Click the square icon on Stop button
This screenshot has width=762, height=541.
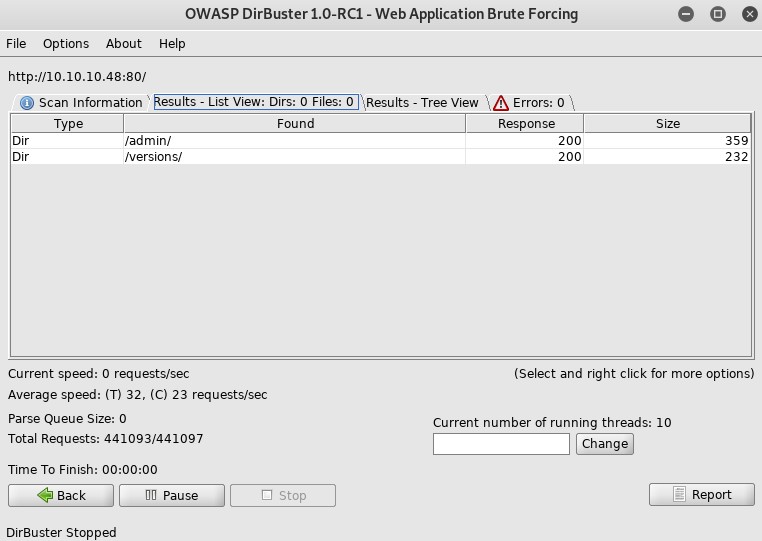(x=267, y=495)
